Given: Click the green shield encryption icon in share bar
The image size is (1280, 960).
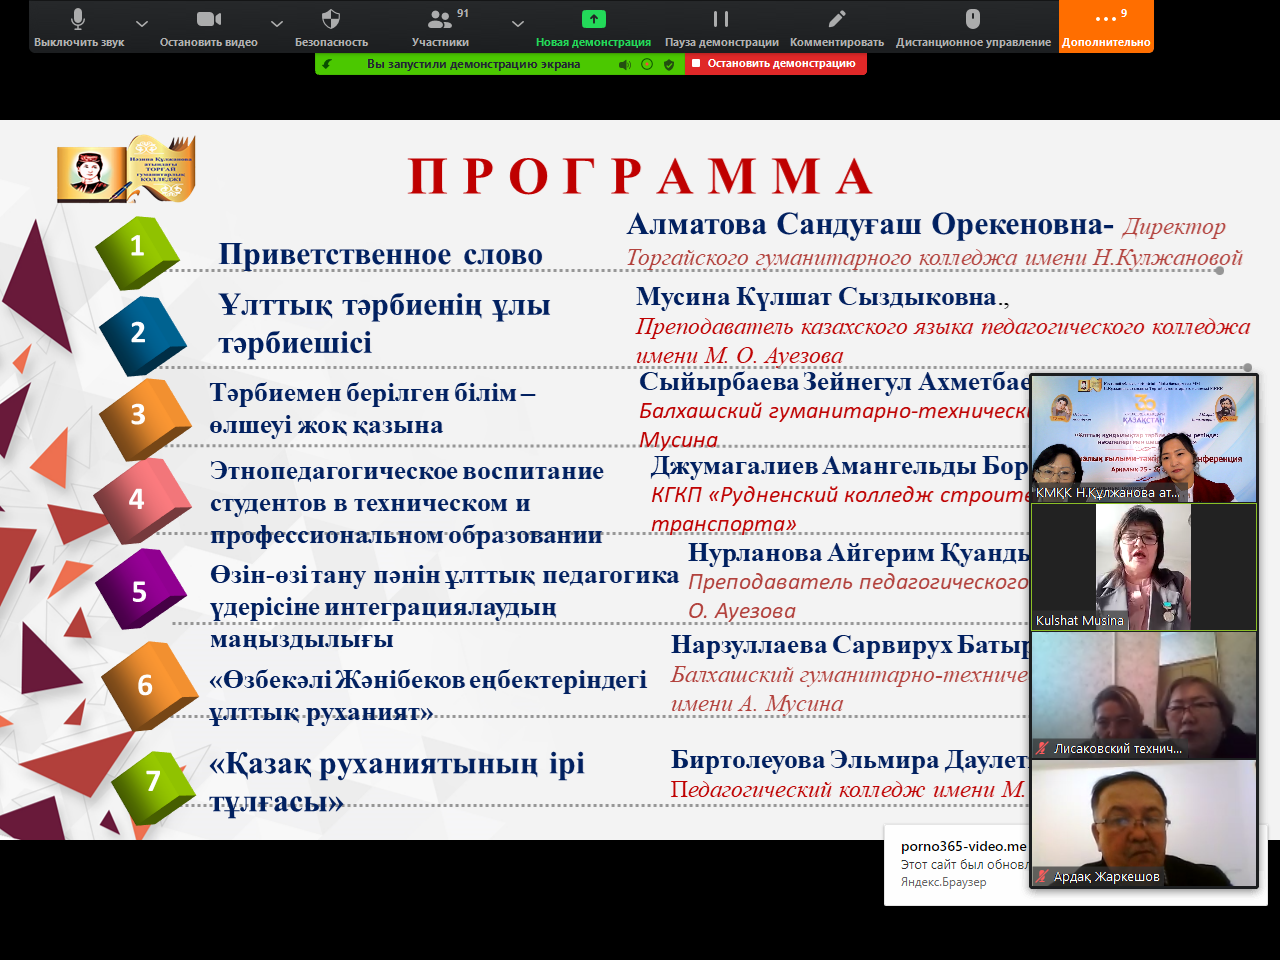Looking at the screenshot, I should tap(669, 64).
